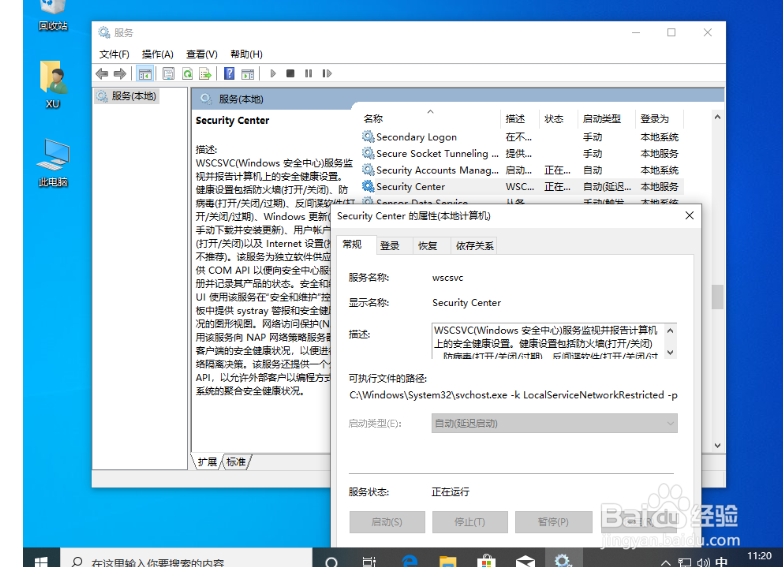
Task: Click the Cortana circle taskbar icon
Action: (x=331, y=561)
